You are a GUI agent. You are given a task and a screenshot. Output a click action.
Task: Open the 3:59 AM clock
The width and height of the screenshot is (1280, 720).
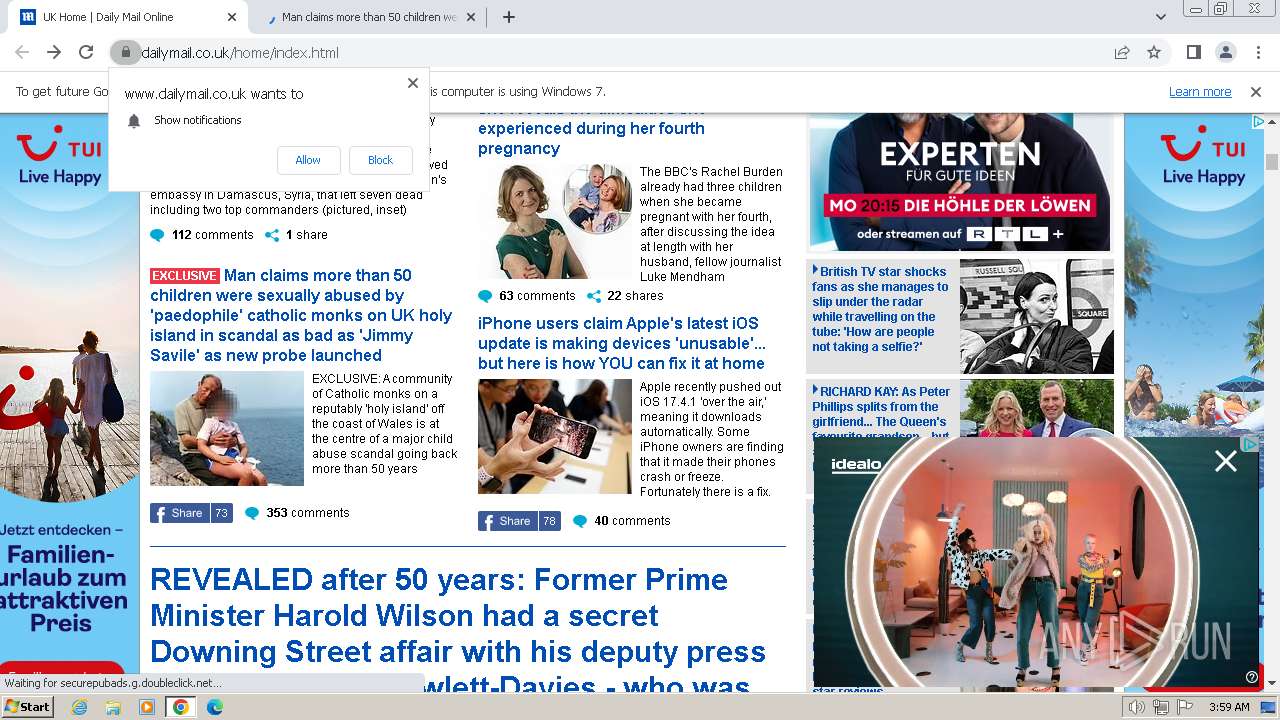click(1229, 707)
